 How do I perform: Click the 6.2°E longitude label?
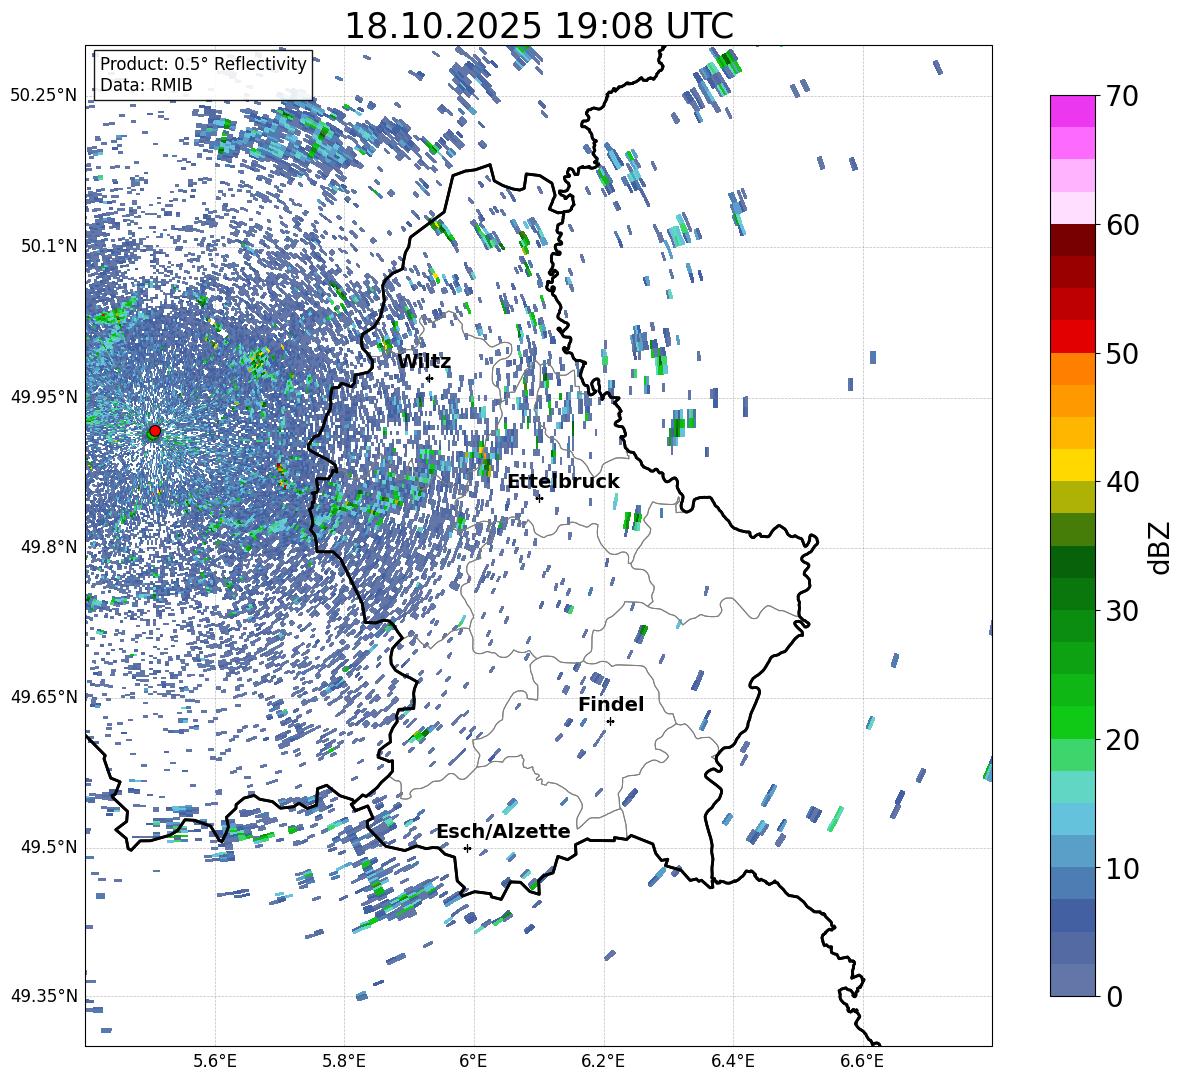click(x=603, y=1062)
